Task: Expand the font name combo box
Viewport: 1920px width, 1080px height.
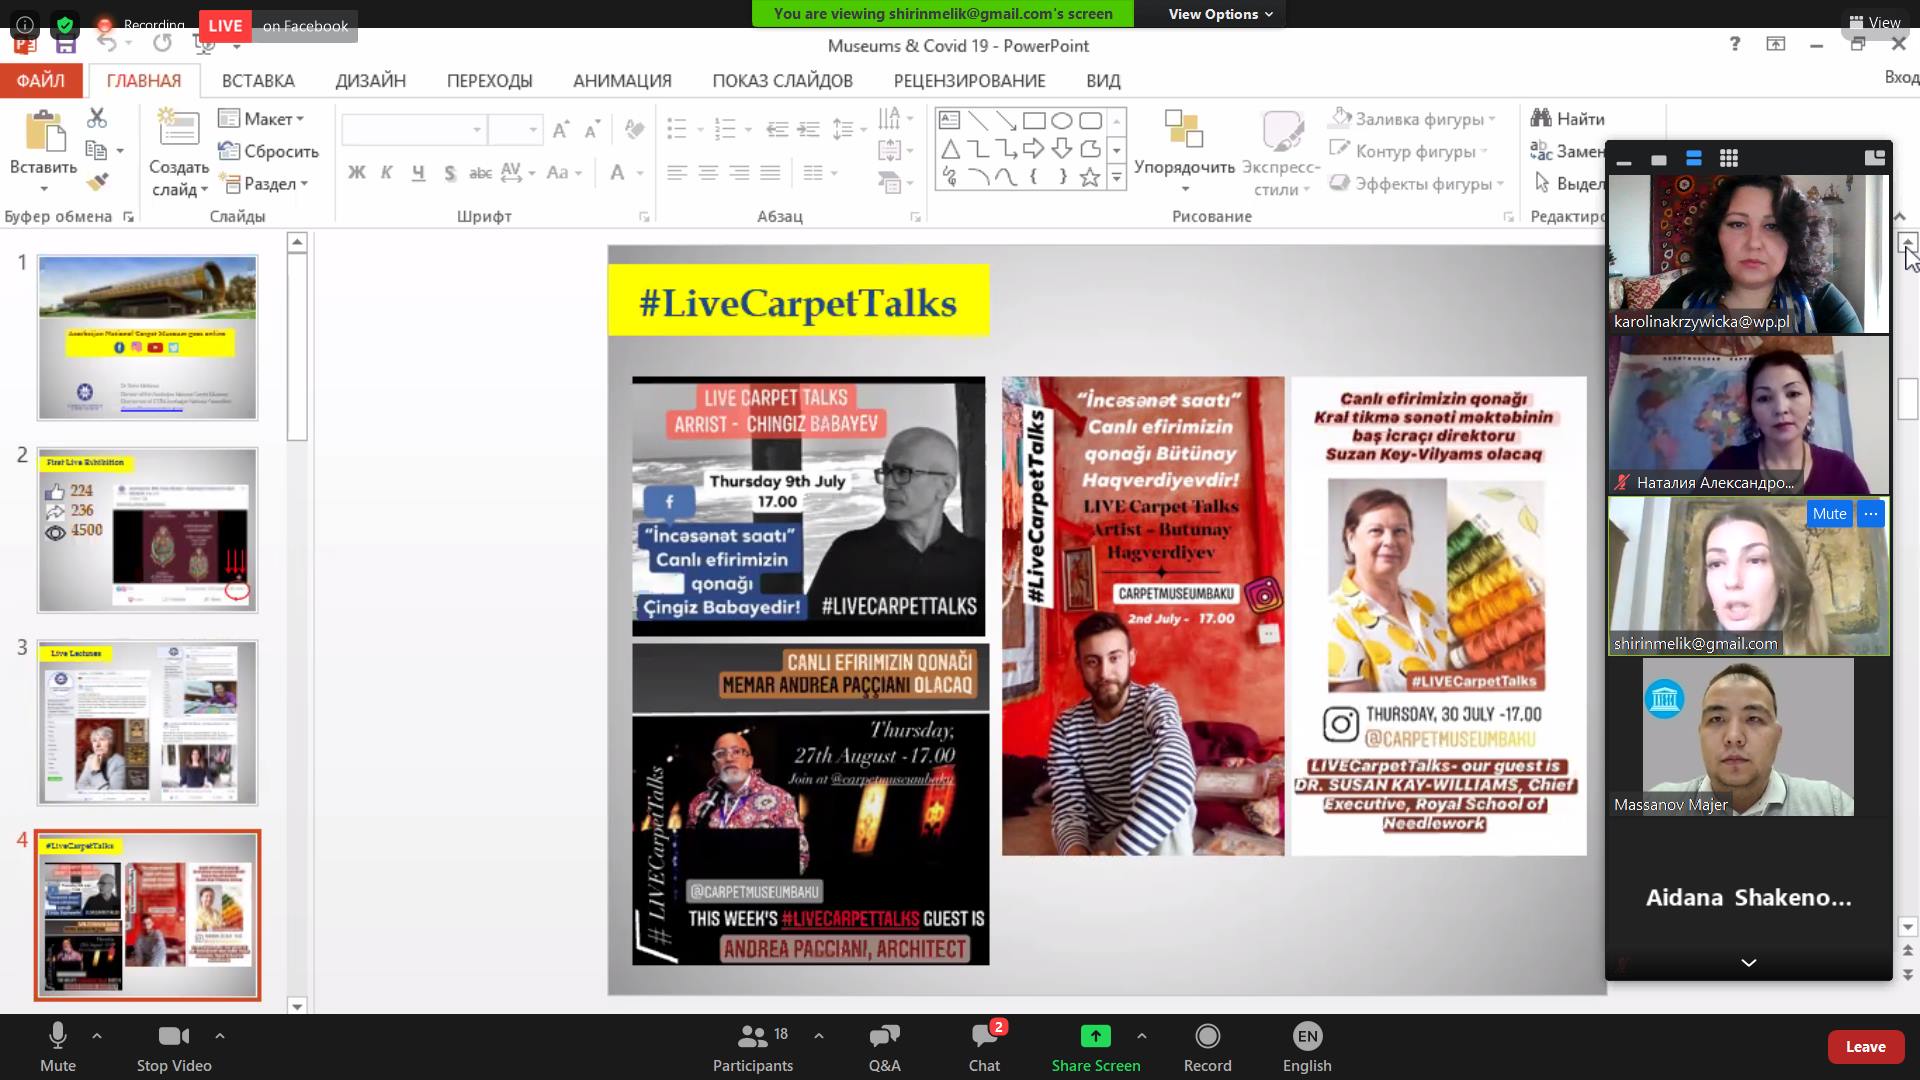Action: [x=477, y=130]
